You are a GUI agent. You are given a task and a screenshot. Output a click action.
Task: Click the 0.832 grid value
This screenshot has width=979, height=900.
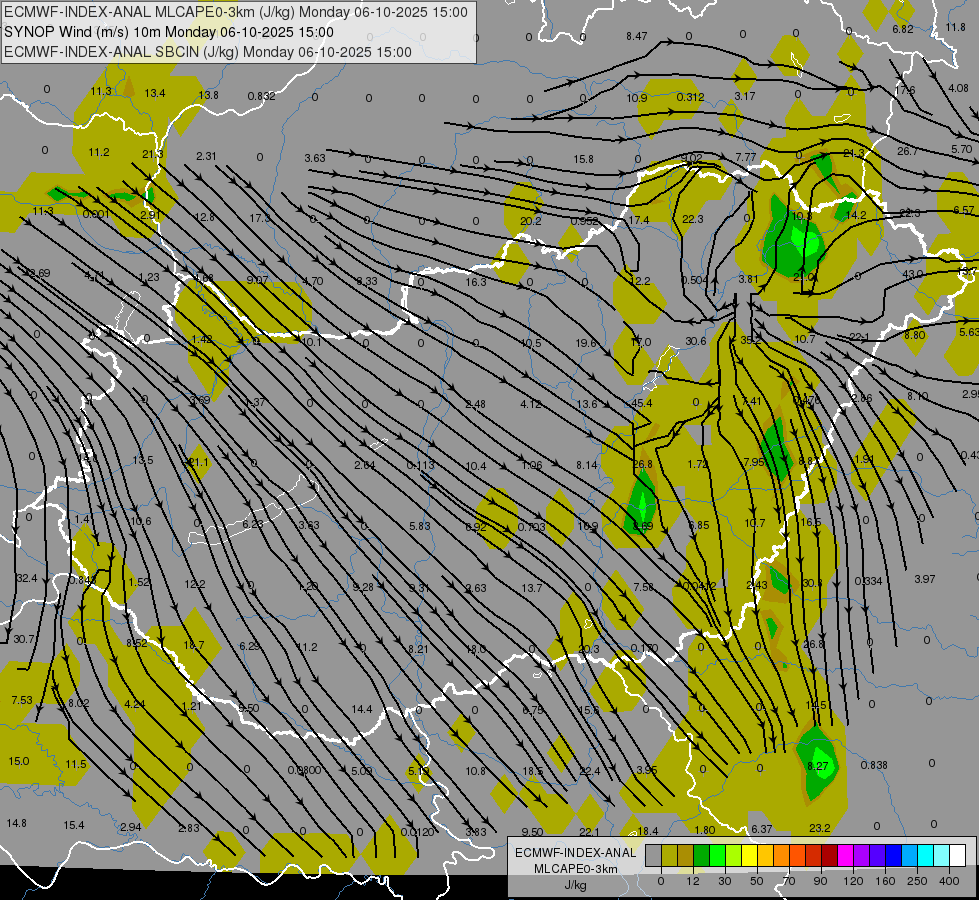click(262, 96)
